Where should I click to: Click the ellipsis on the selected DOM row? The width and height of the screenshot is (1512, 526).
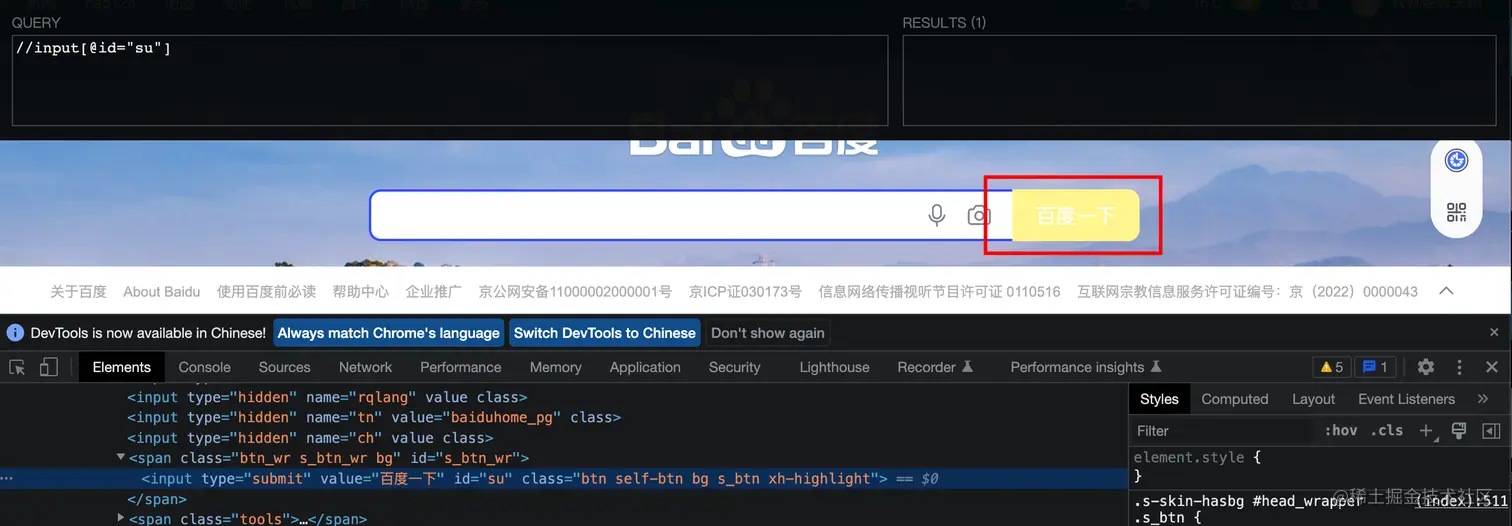(x=7, y=479)
